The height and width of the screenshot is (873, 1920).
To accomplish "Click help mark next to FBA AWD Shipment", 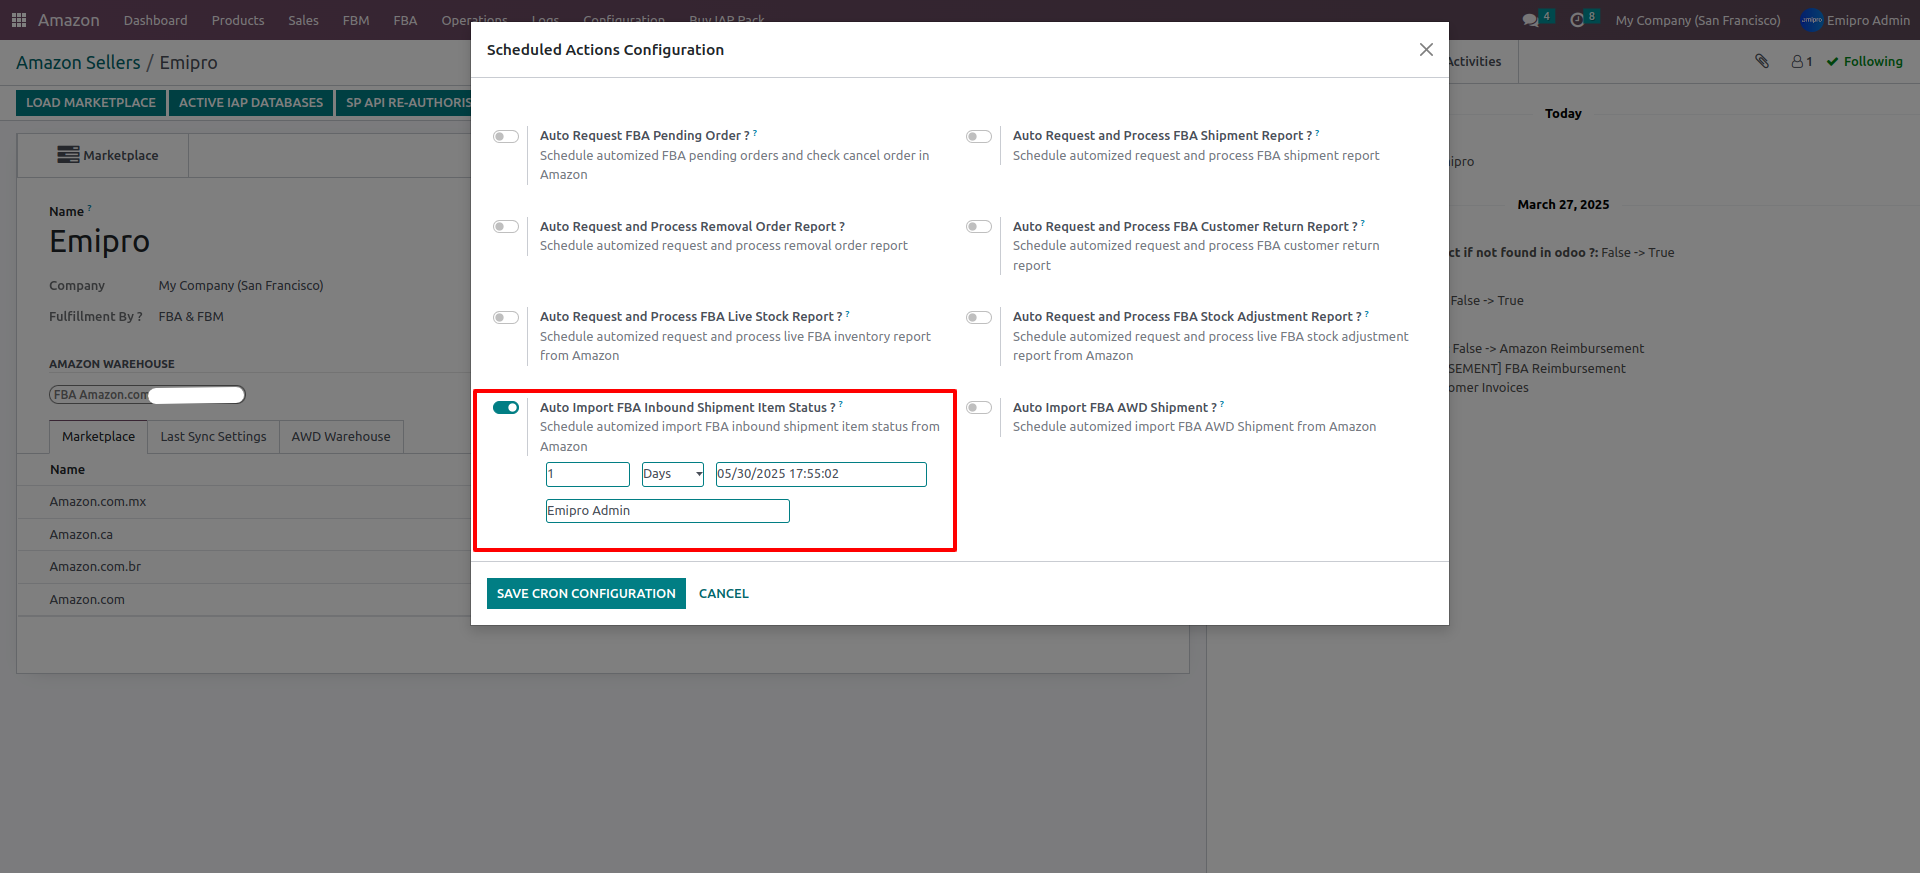I will [1222, 404].
